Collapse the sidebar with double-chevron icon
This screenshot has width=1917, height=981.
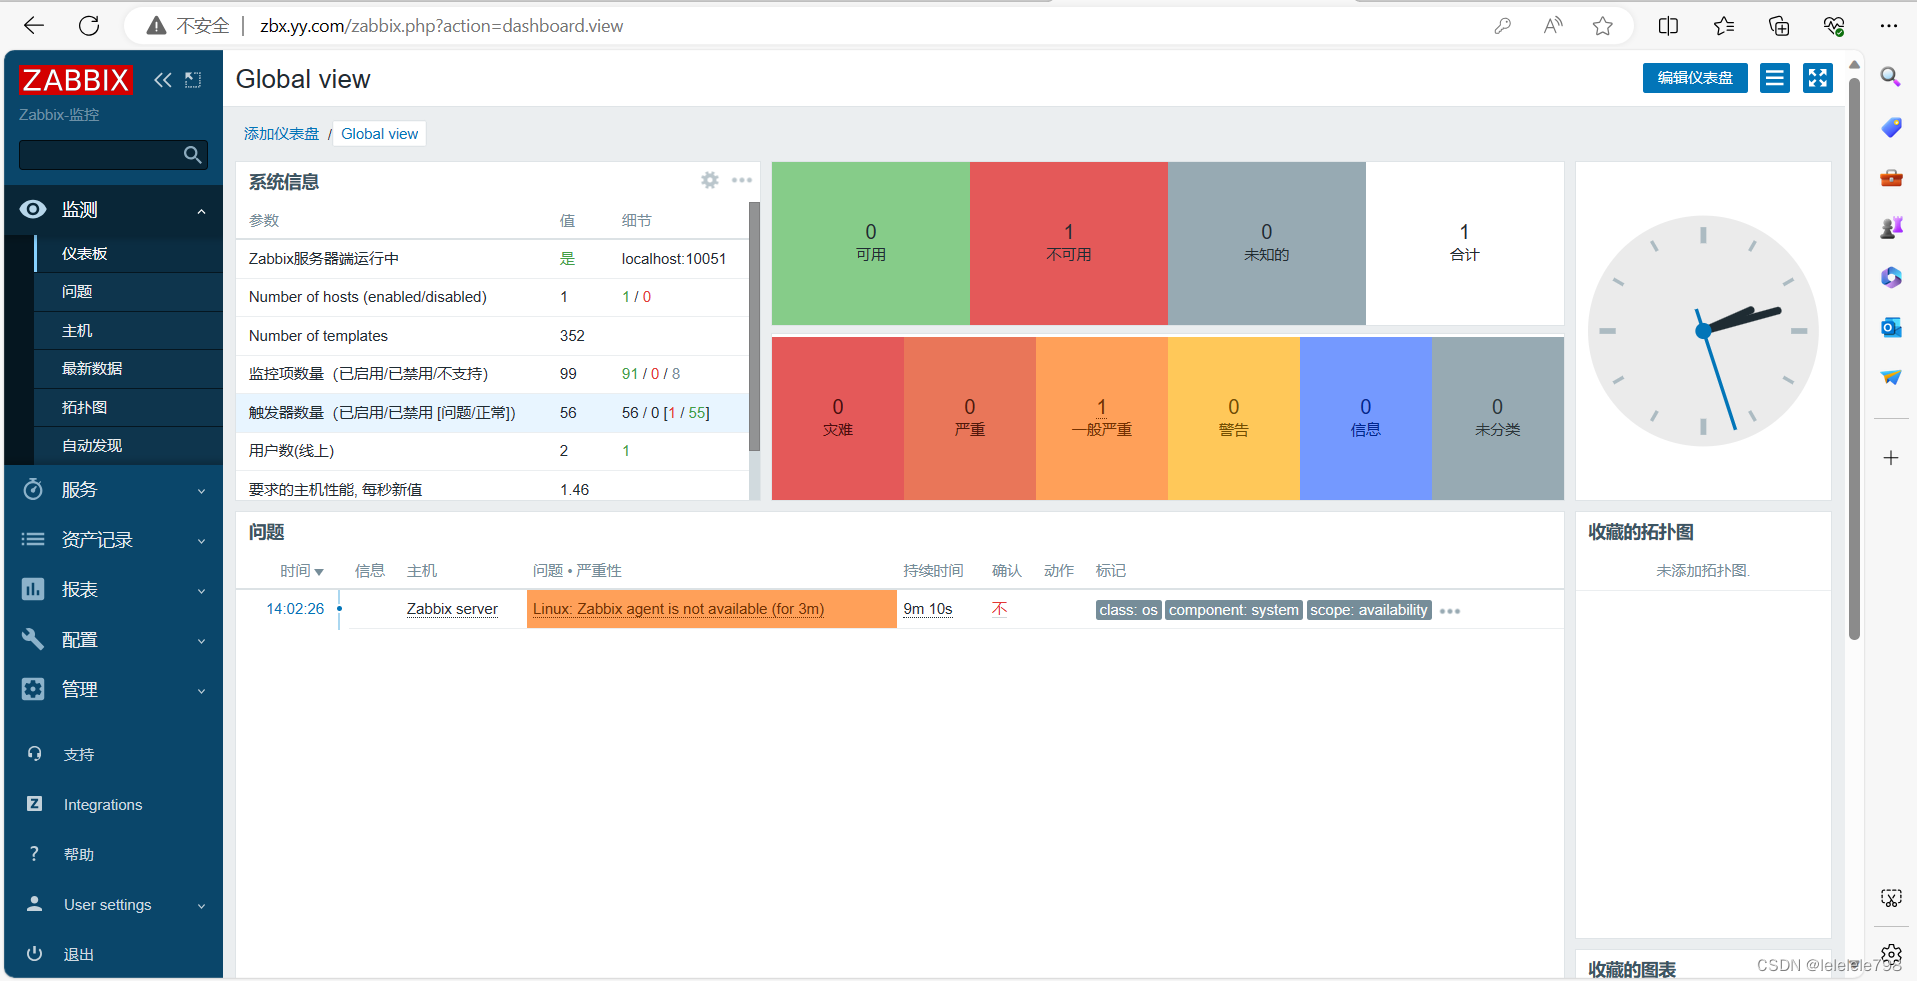pyautogui.click(x=162, y=80)
